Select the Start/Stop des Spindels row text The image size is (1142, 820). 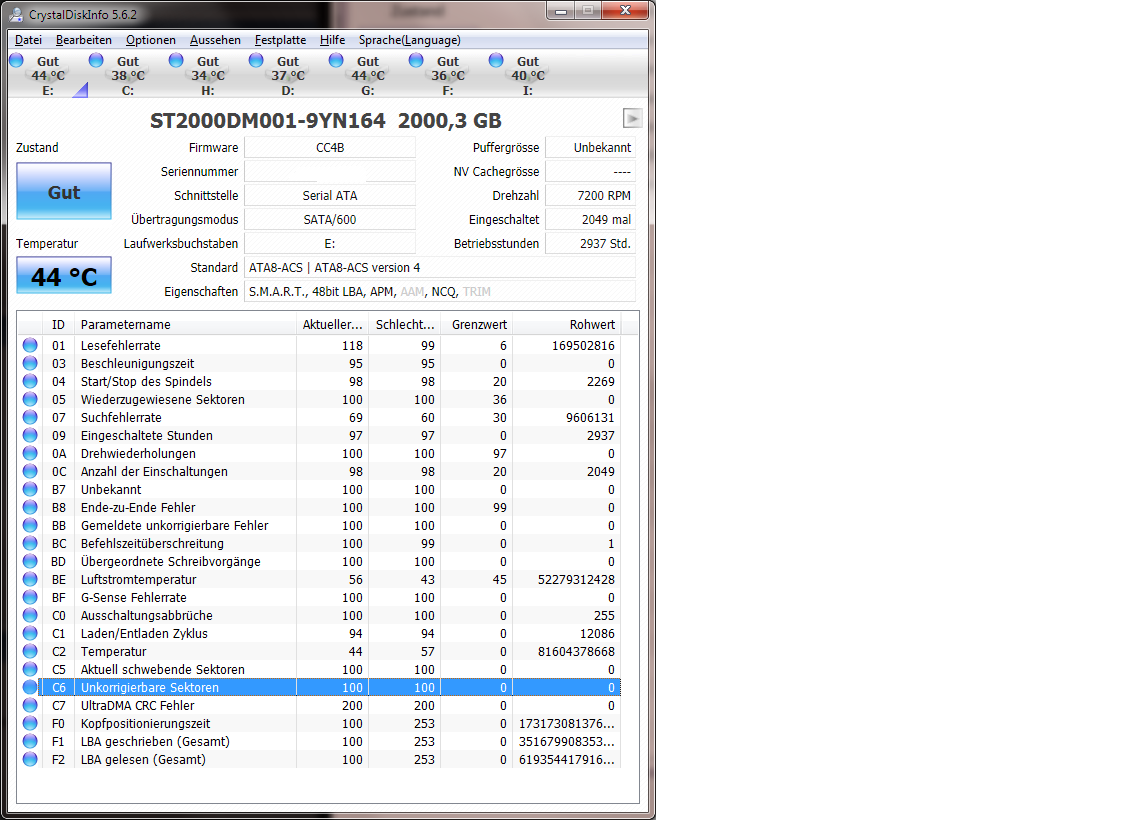[146, 382]
